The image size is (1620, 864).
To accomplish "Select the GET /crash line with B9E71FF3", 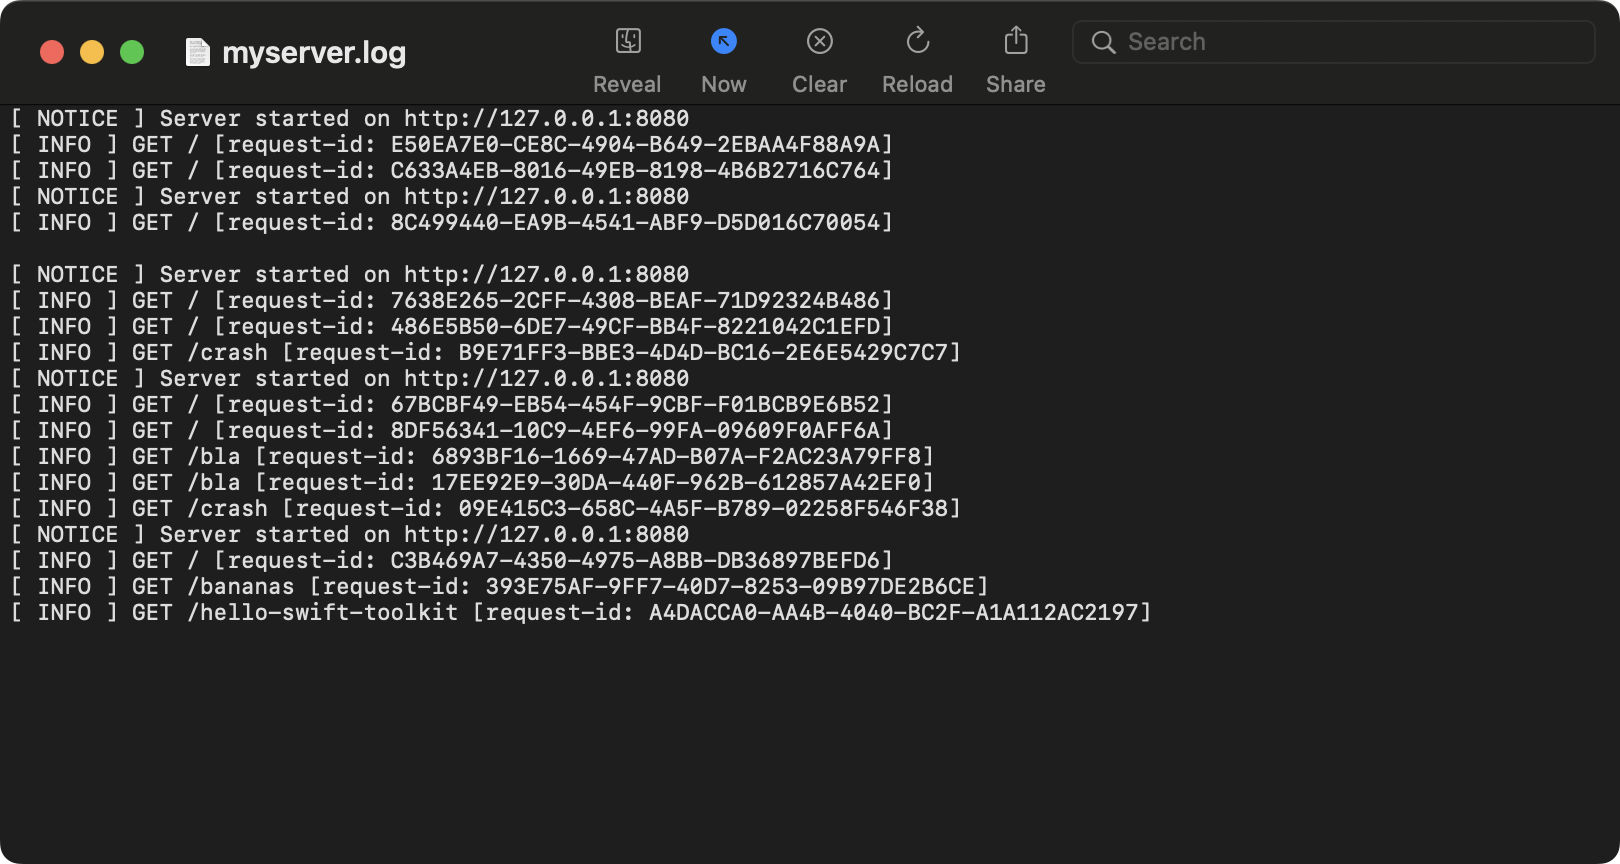I will click(x=485, y=353).
